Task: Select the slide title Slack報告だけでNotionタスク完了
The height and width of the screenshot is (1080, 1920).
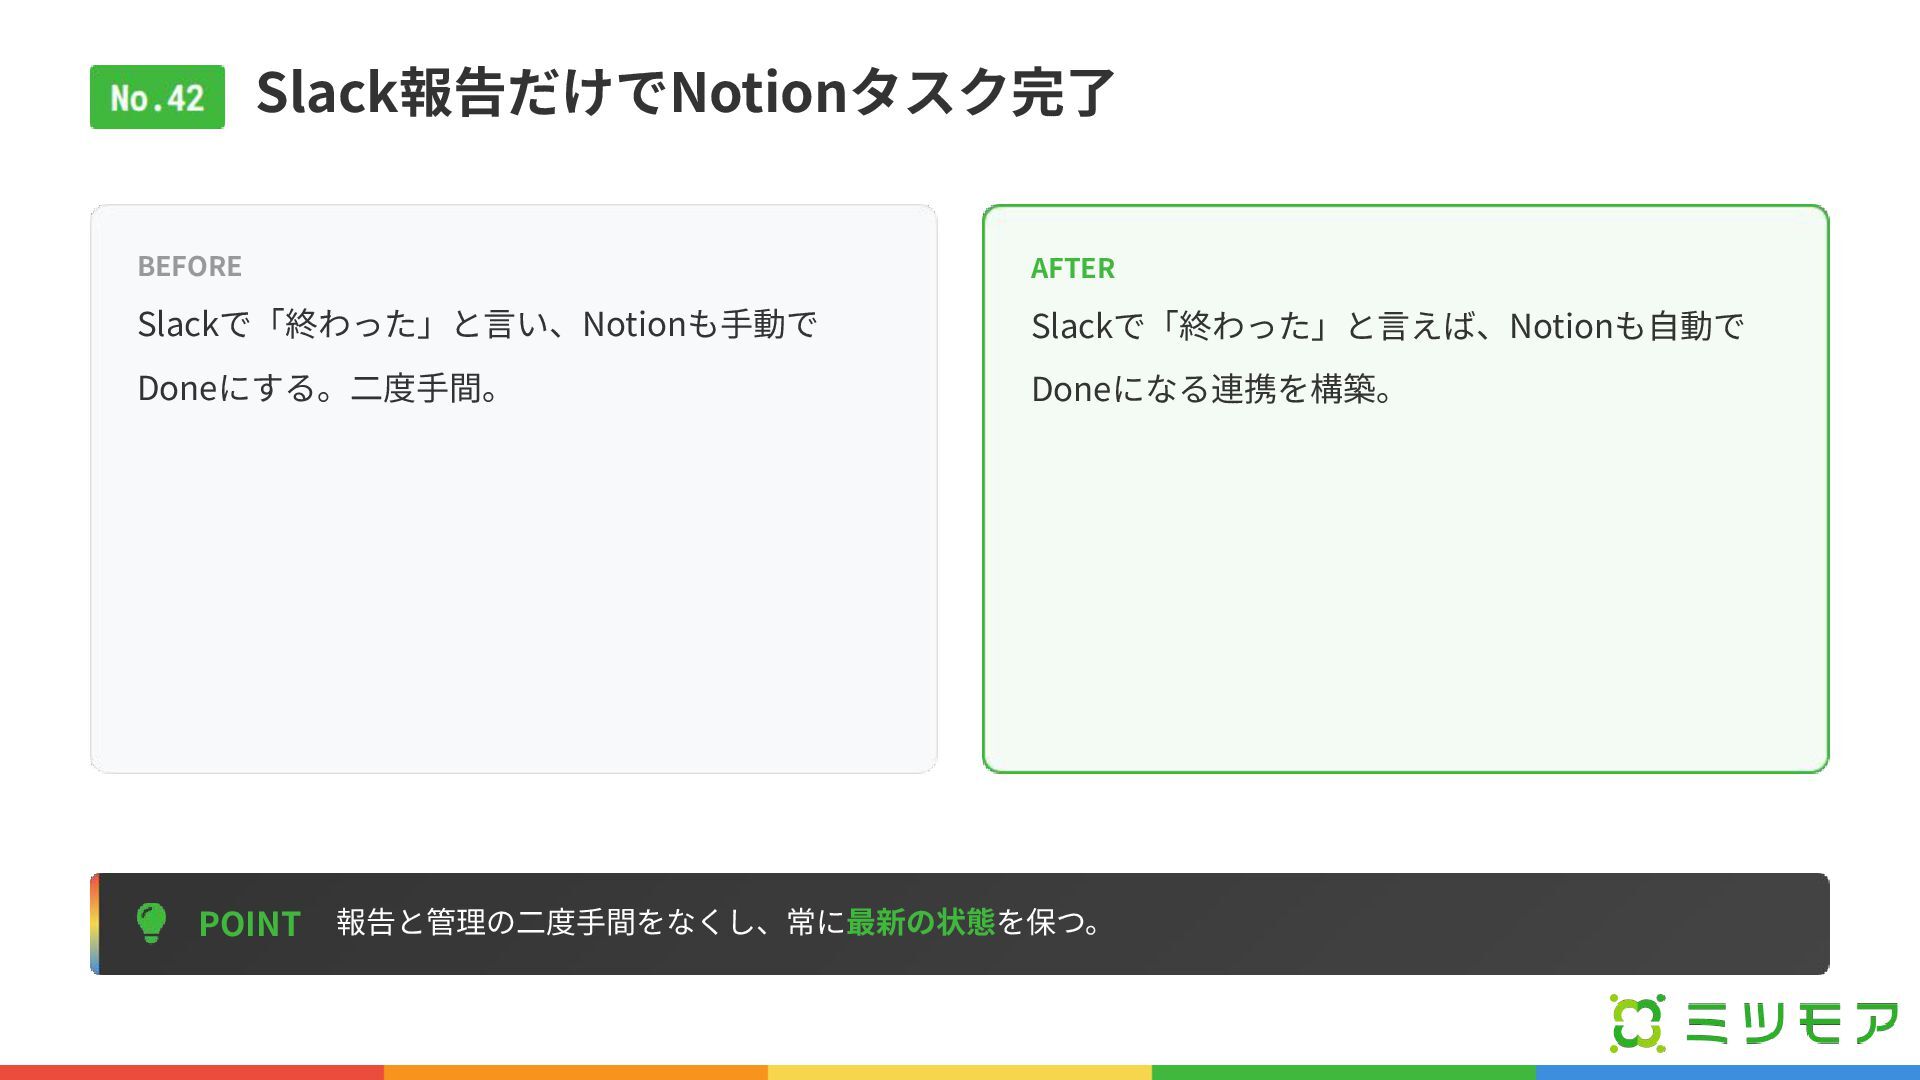Action: 685,92
